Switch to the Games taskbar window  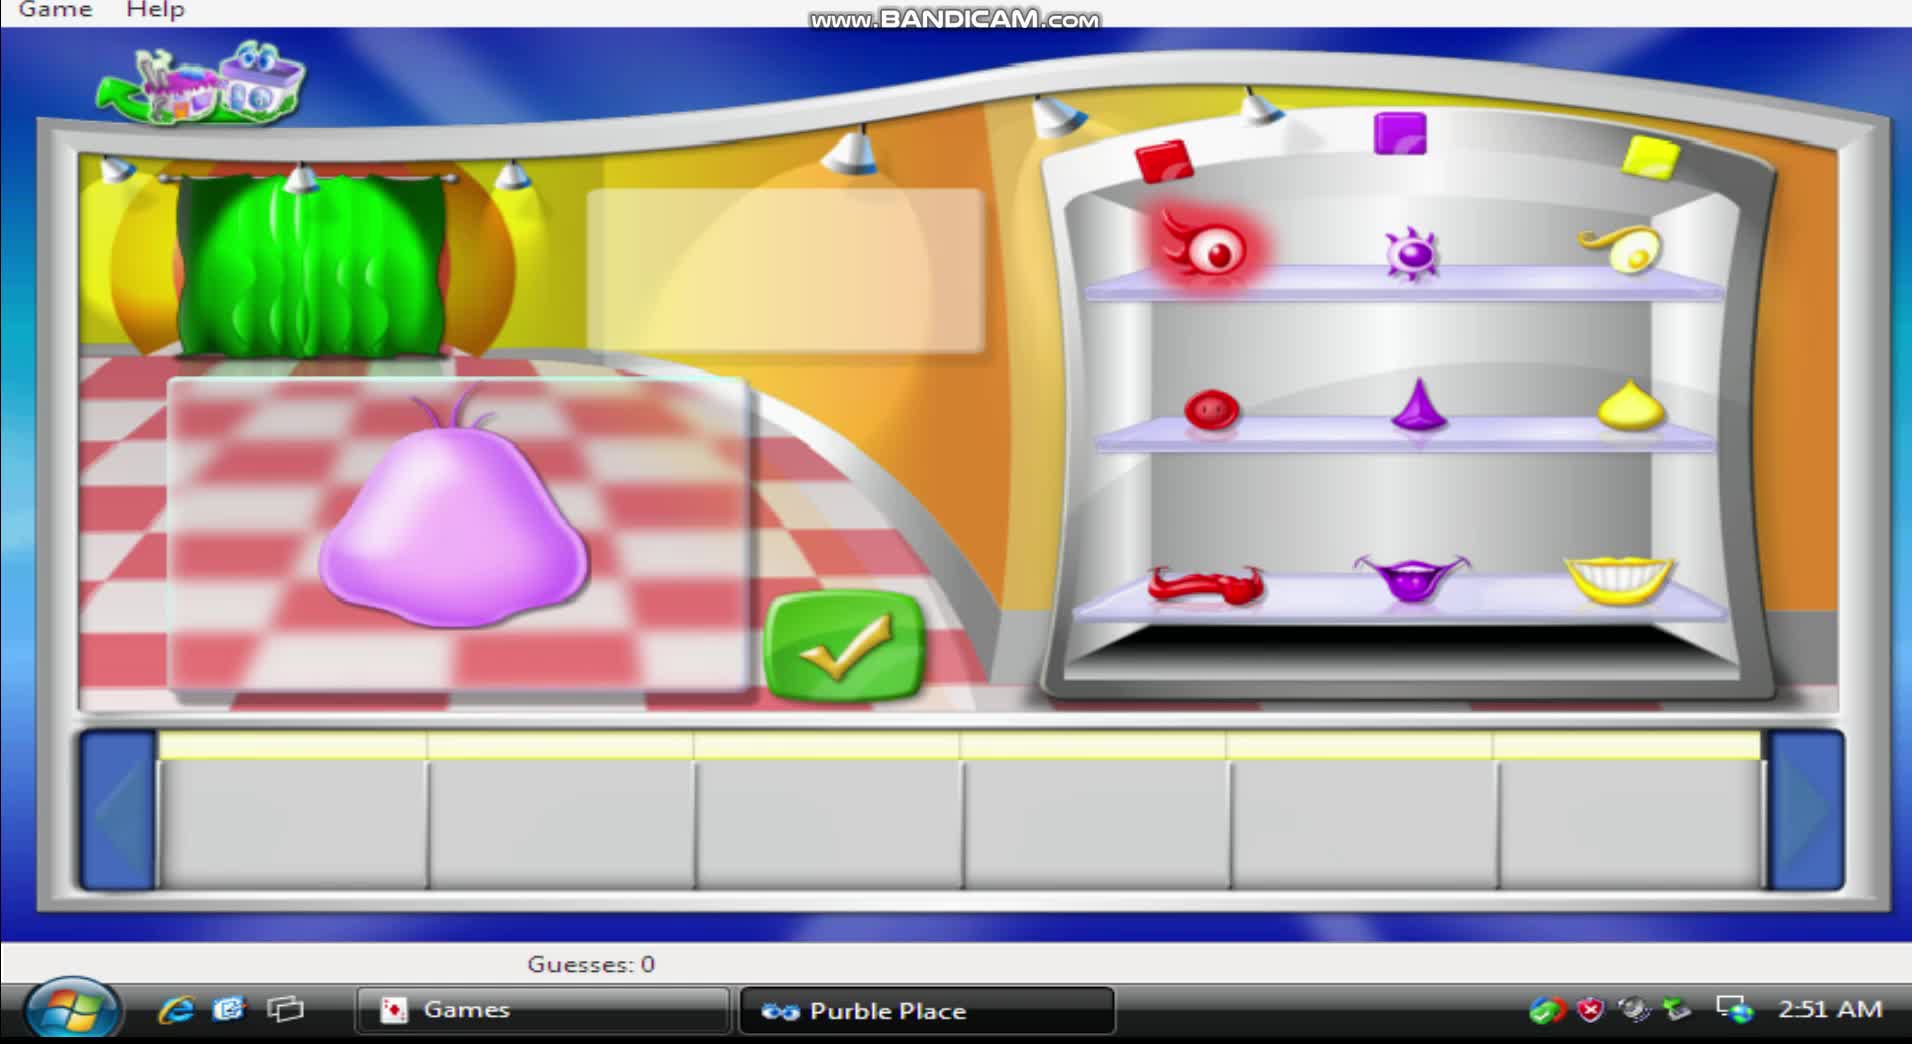543,1010
